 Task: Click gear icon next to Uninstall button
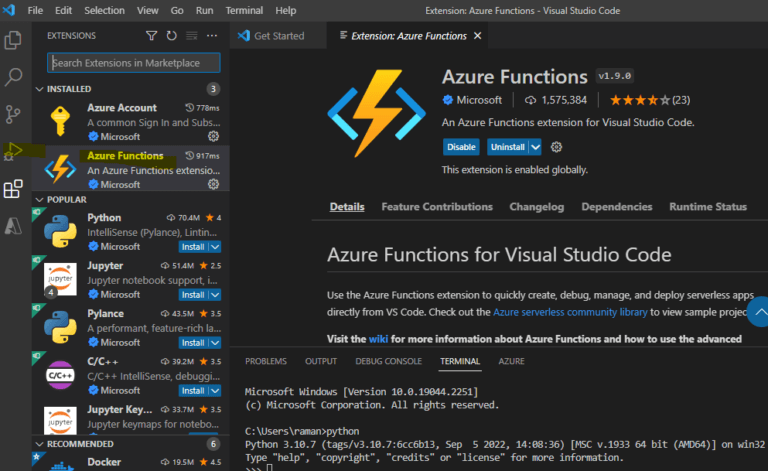pyautogui.click(x=557, y=147)
